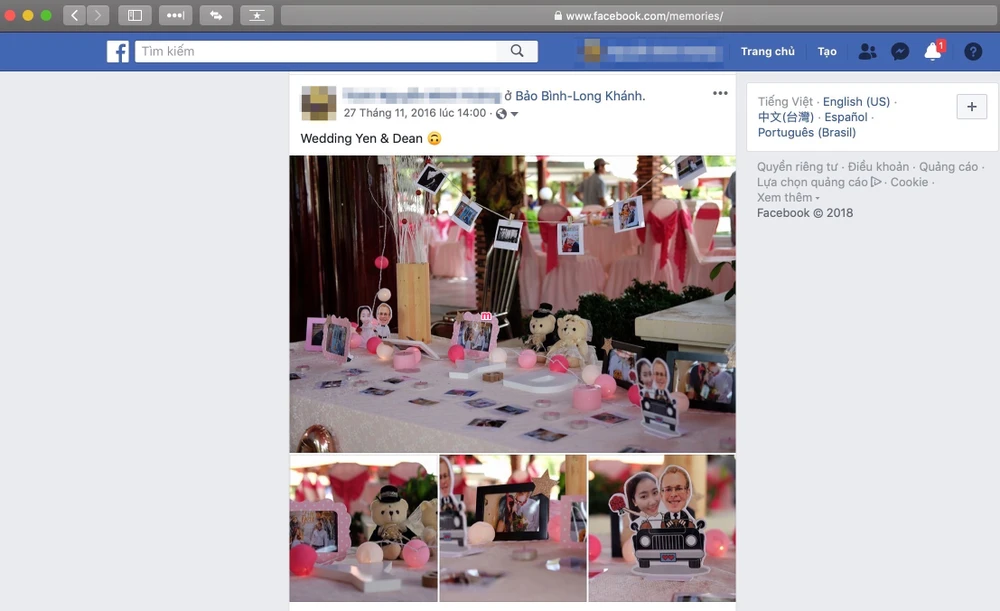This screenshot has width=1000, height=611.
Task: Open the teddy bear thumbnail photo
Action: (364, 528)
